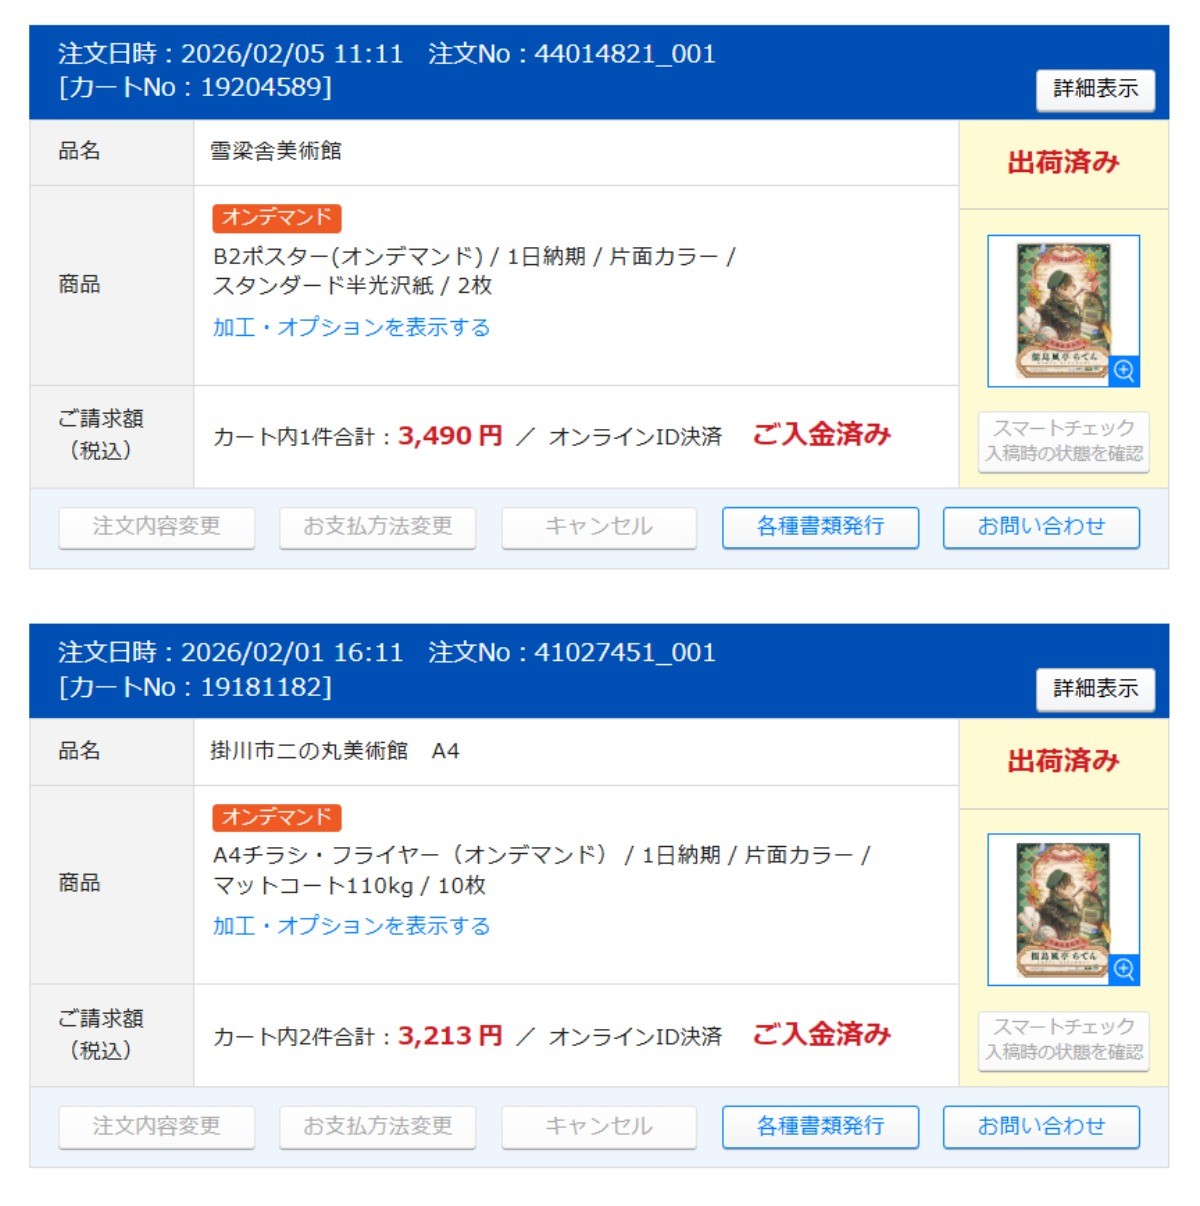This screenshot has height=1206, width=1200.
Task: Click スマートチェック button for first order
Action: point(1063,441)
